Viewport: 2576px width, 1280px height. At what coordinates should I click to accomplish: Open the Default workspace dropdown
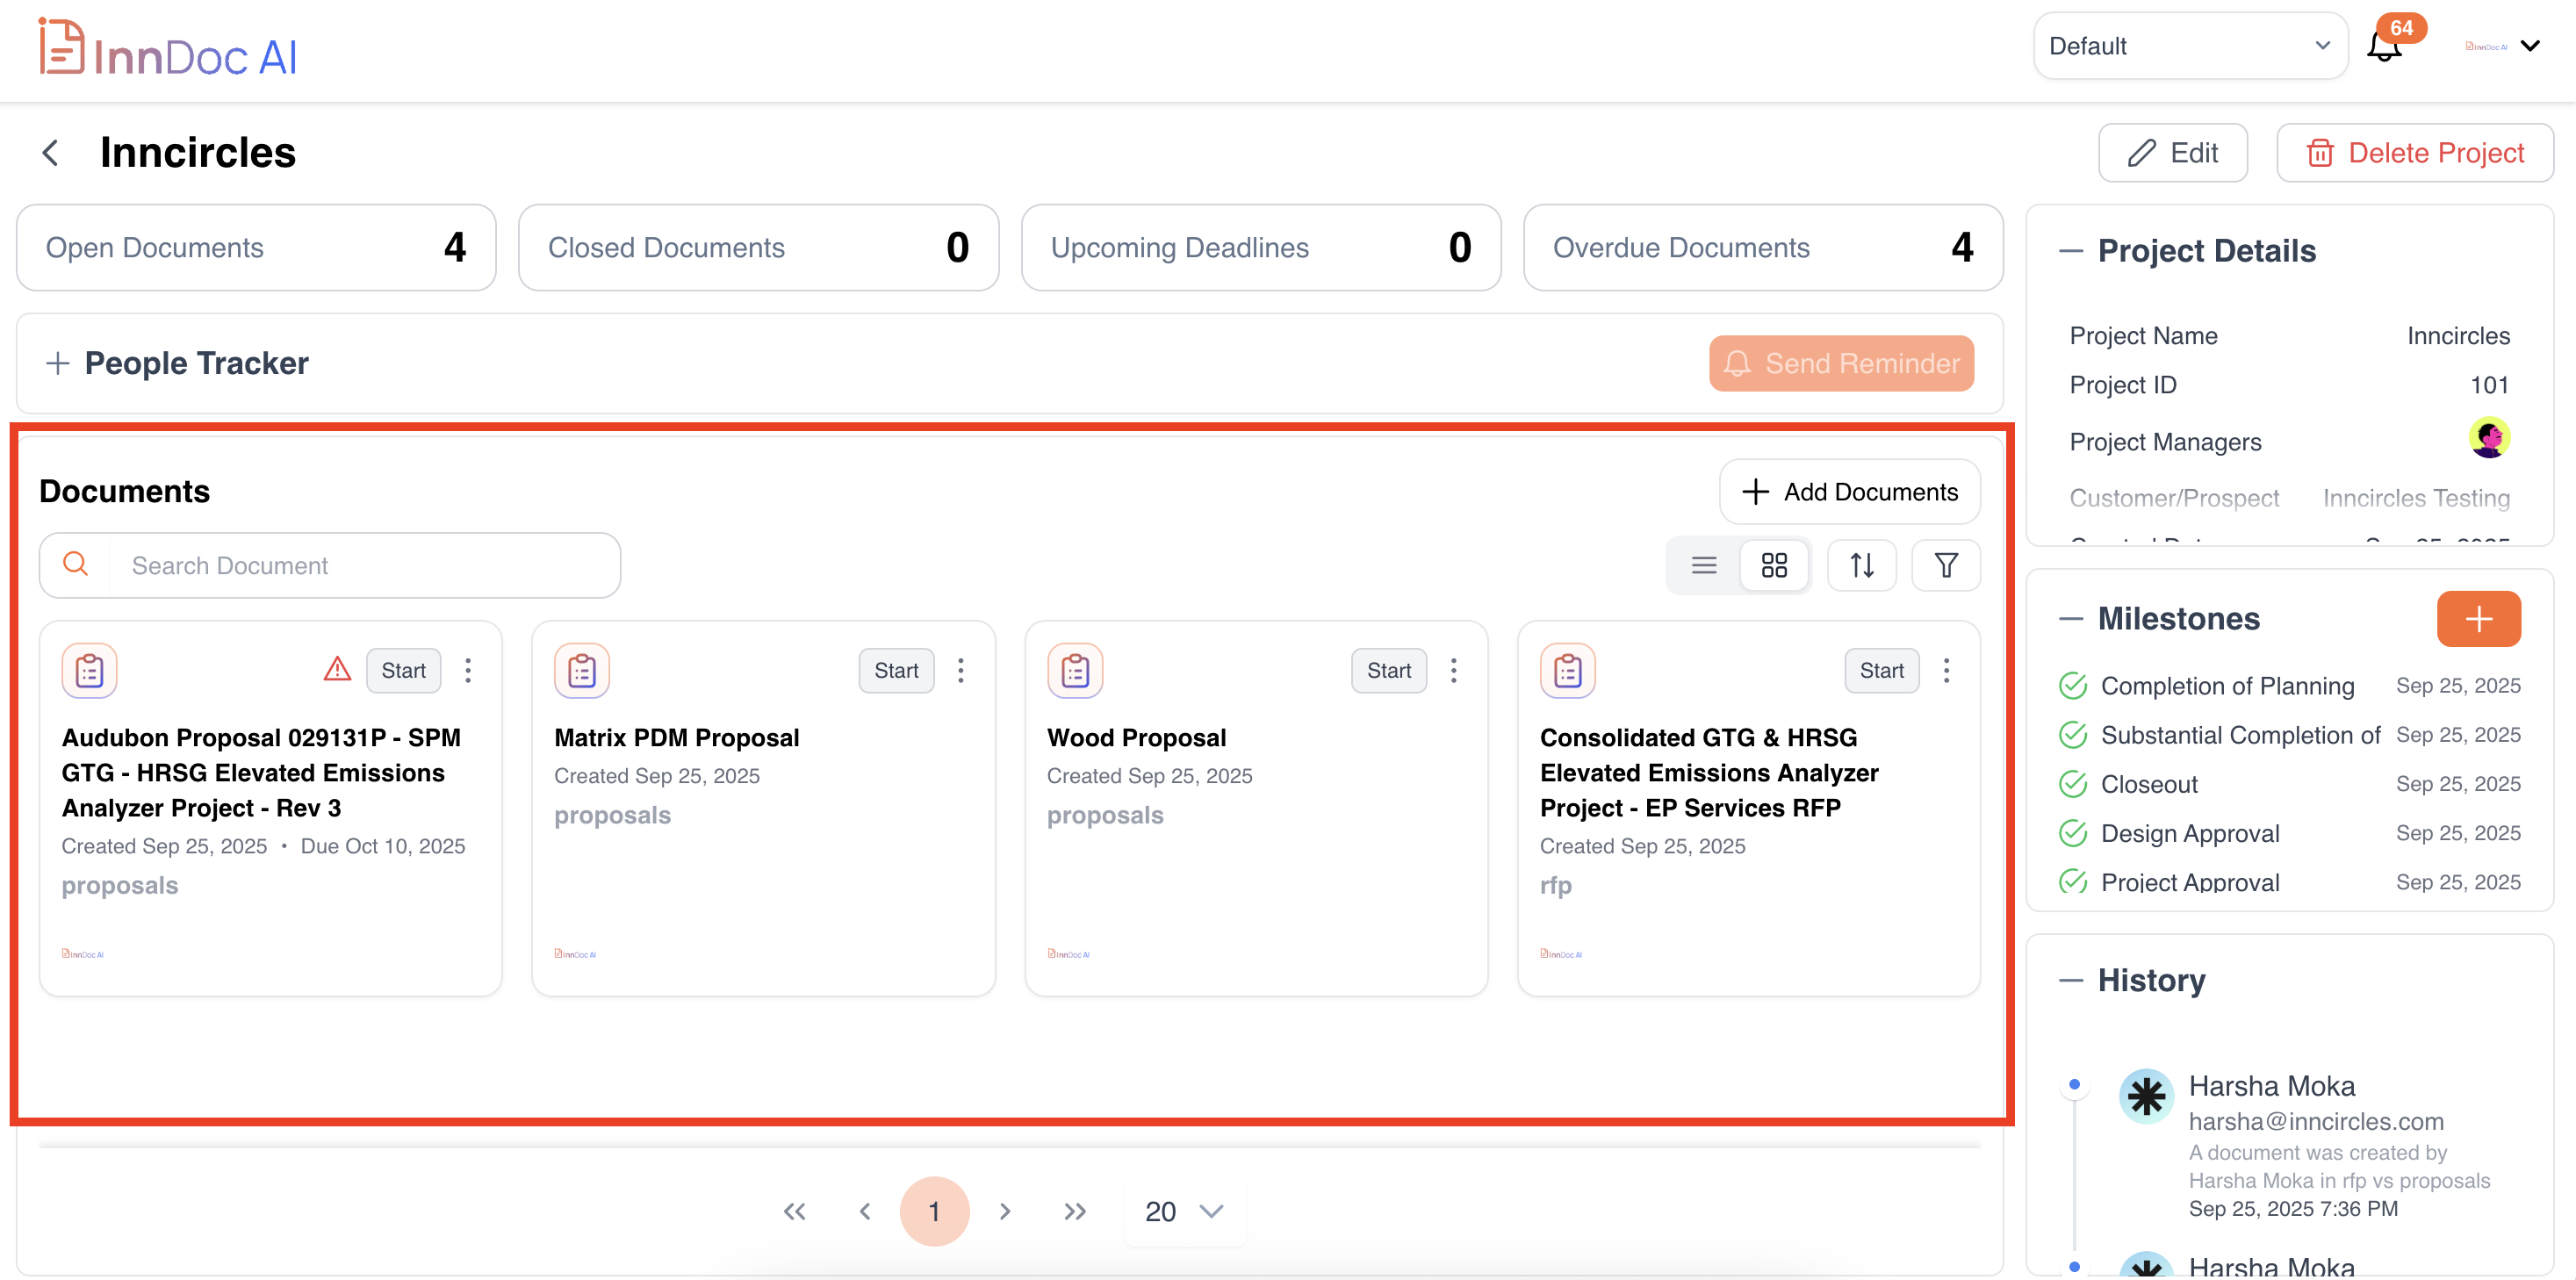[2188, 46]
